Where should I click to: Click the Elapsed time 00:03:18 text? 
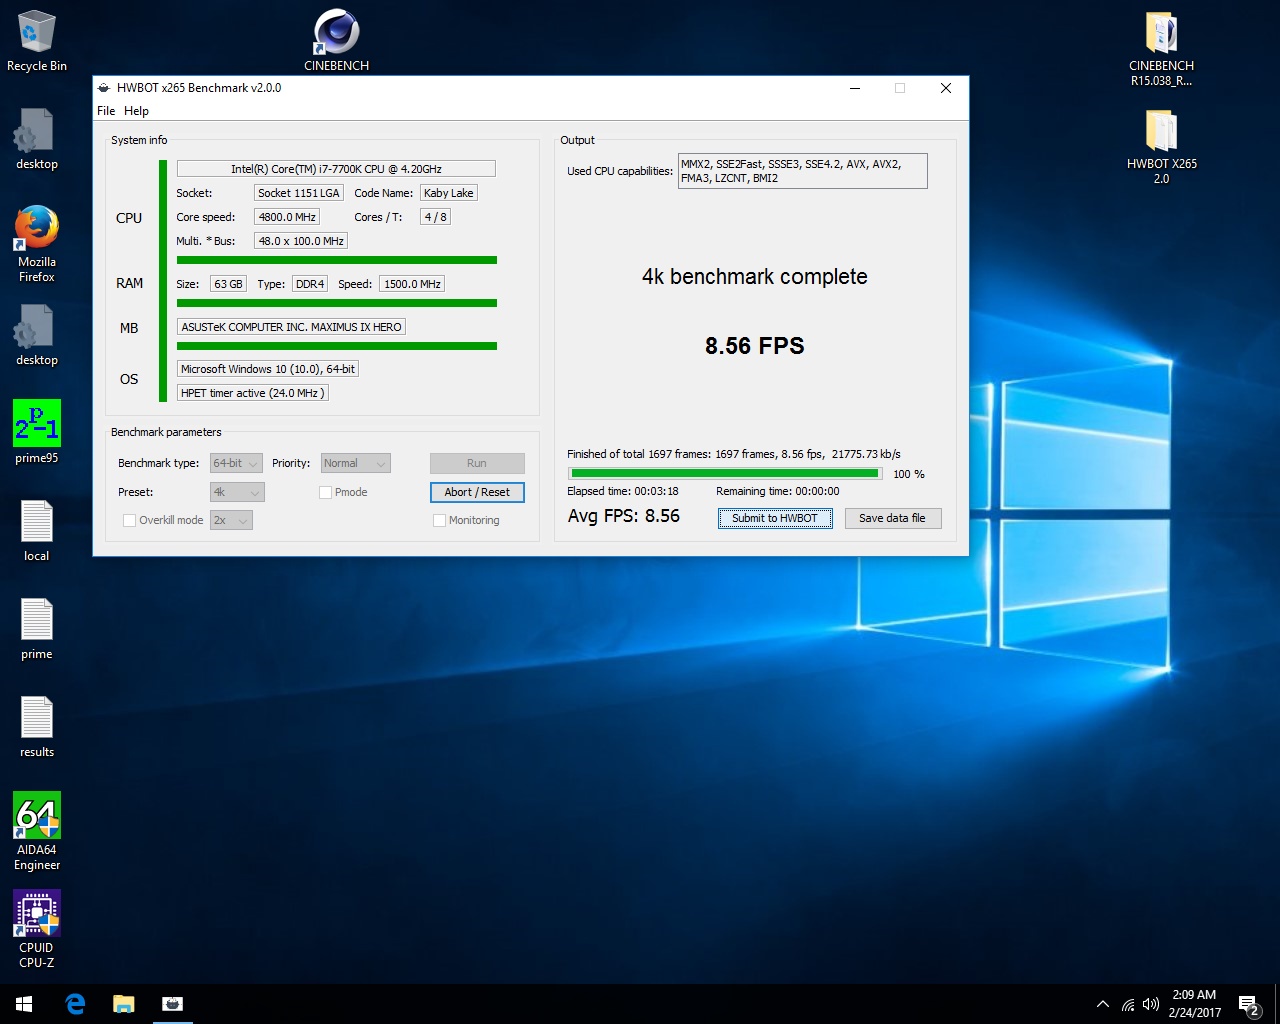(623, 491)
